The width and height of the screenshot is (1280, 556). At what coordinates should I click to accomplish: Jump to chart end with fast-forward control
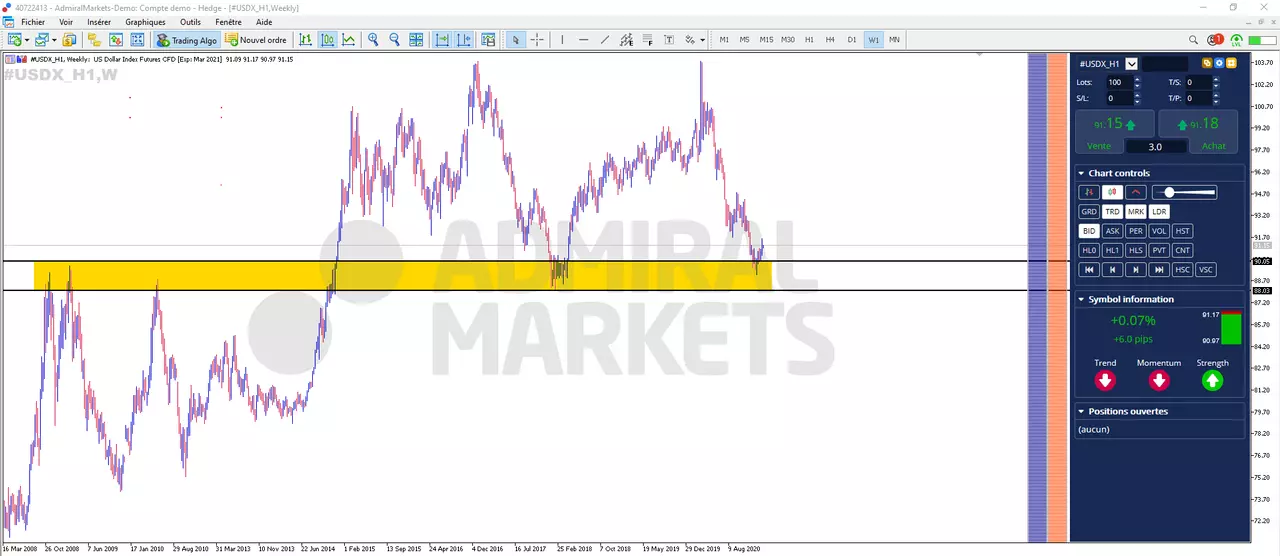pos(1159,269)
